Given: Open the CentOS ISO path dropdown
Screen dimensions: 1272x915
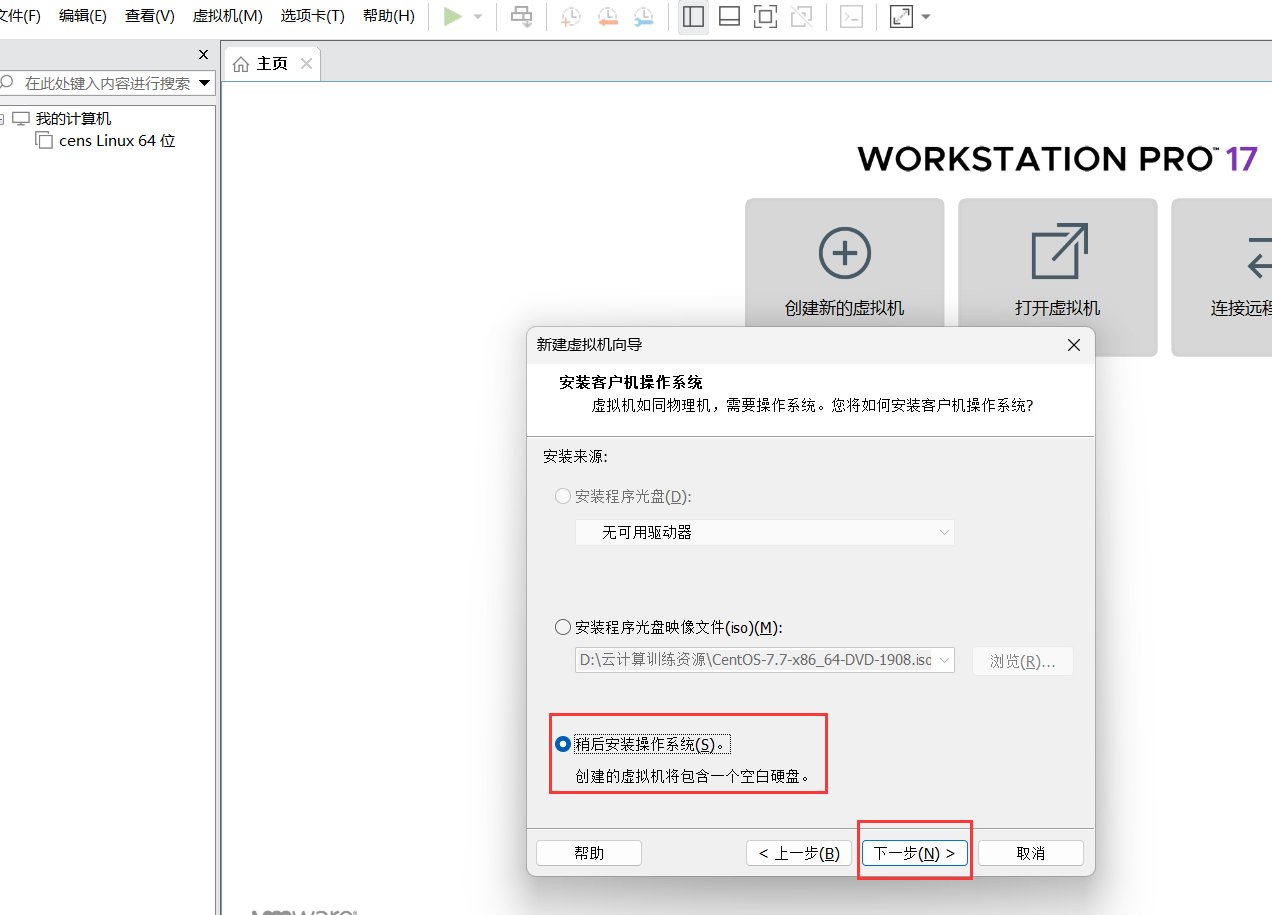Looking at the screenshot, I should (943, 660).
